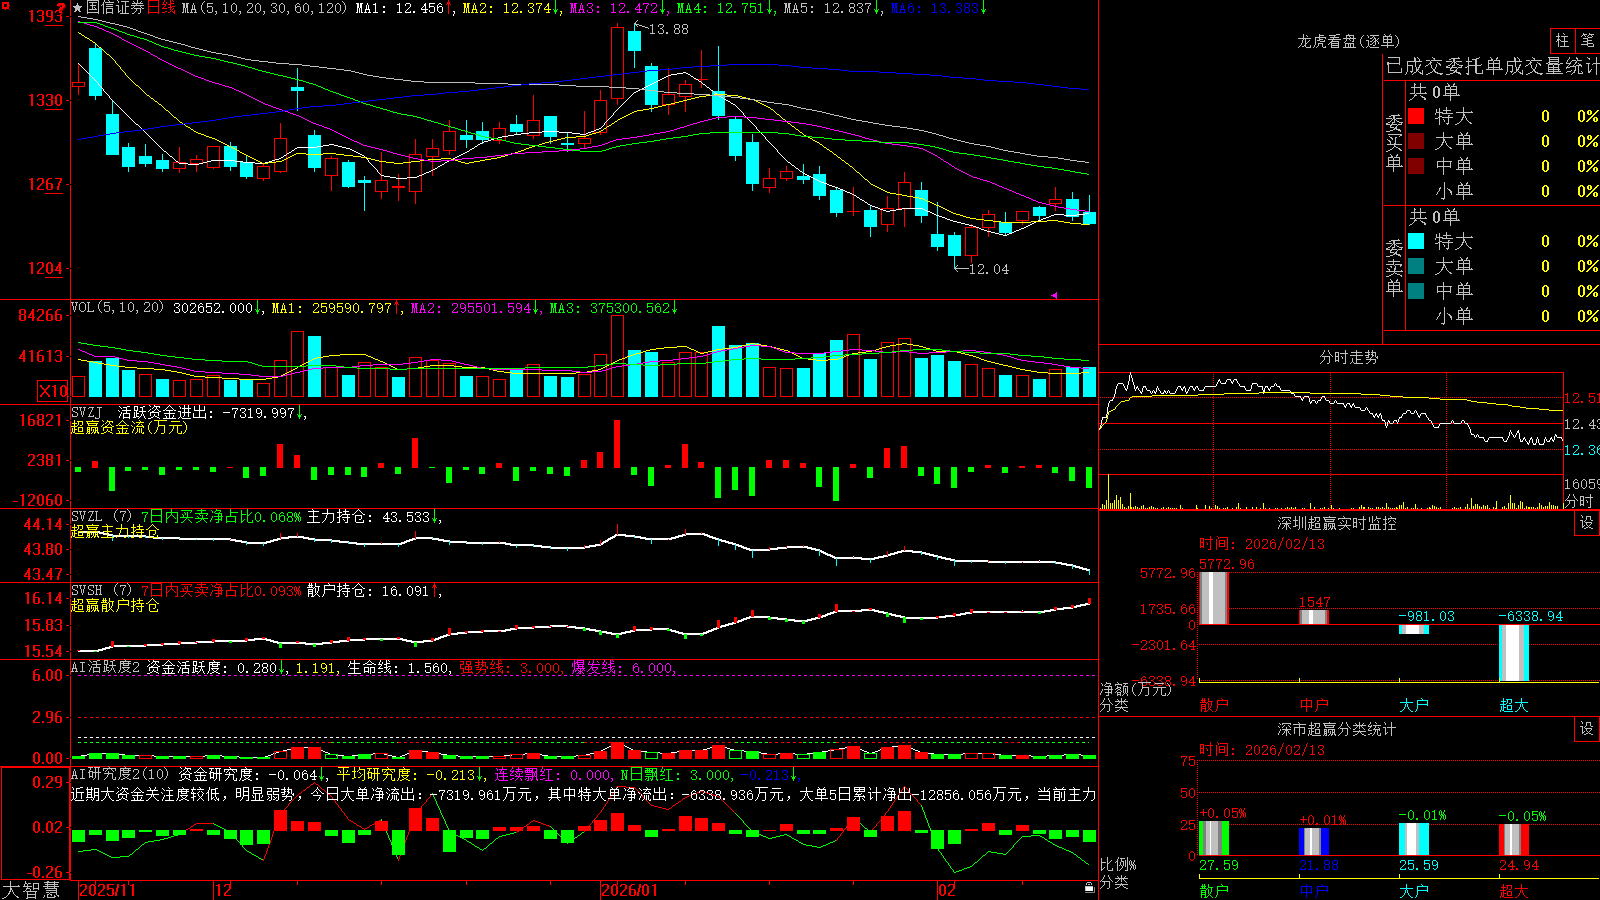Viewport: 1600px width, 900px height.
Task: Click the 12 month marker on time axis
Action: pos(224,890)
